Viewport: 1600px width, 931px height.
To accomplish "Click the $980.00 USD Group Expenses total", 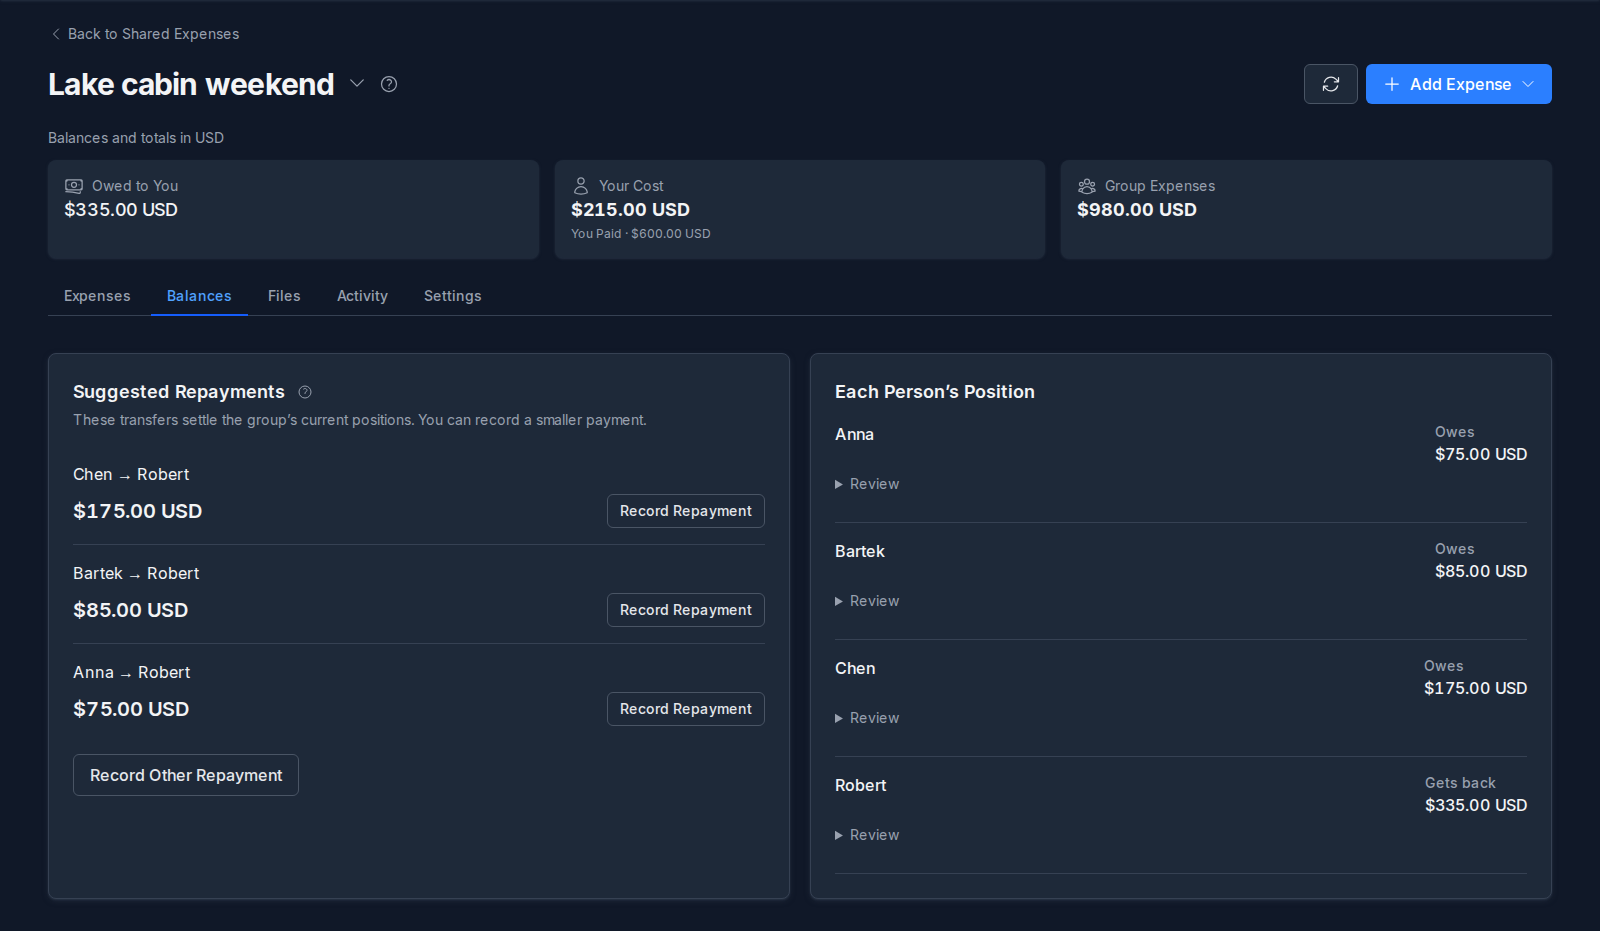I will pyautogui.click(x=1137, y=210).
